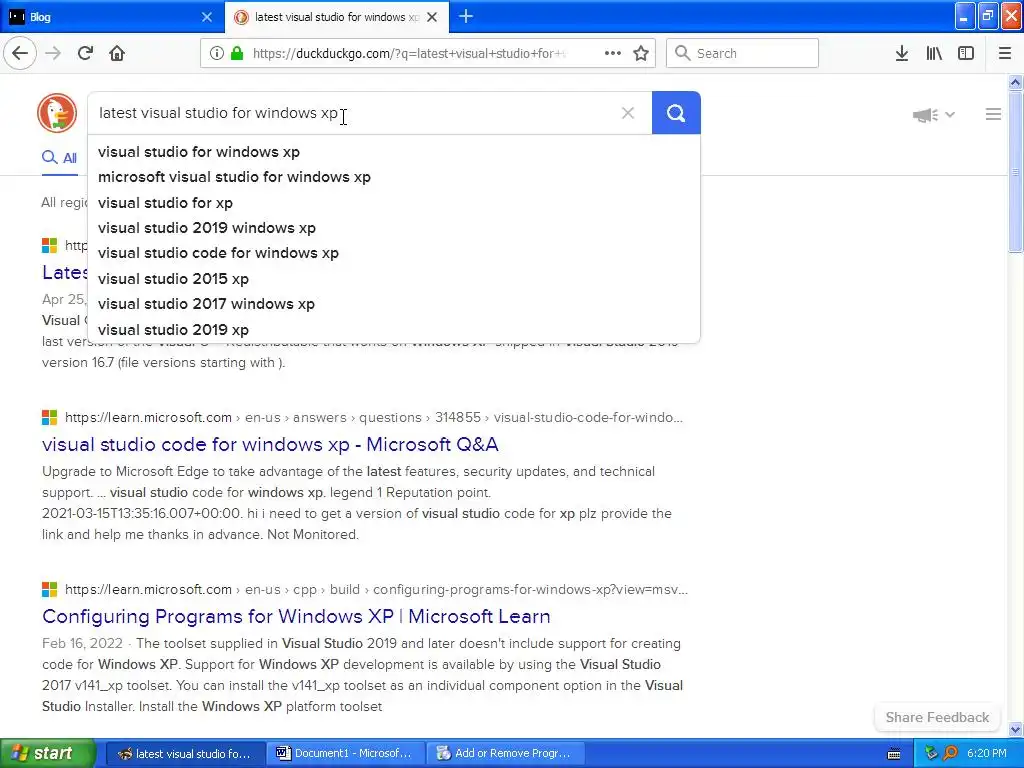The width and height of the screenshot is (1024, 768).
Task: Click the vertical scrollbar thumb
Action: [1016, 171]
